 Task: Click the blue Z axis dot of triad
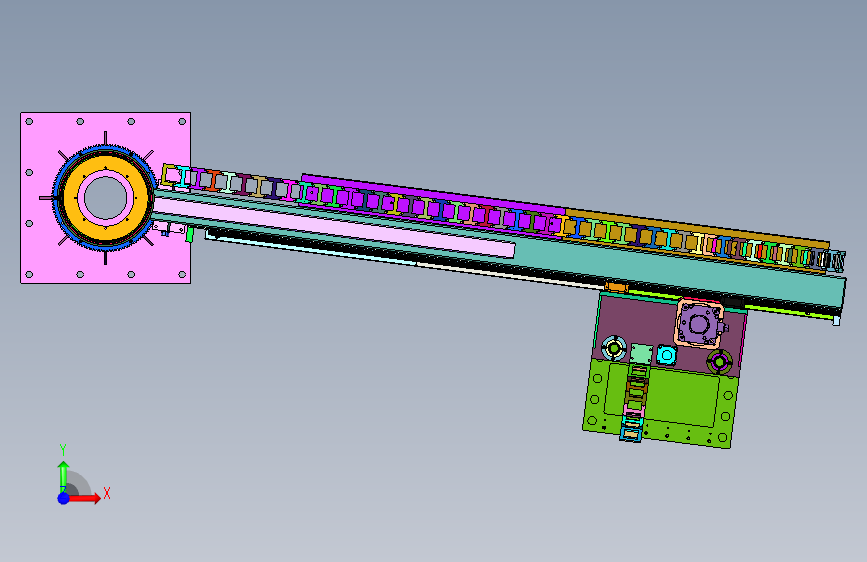[x=64, y=498]
